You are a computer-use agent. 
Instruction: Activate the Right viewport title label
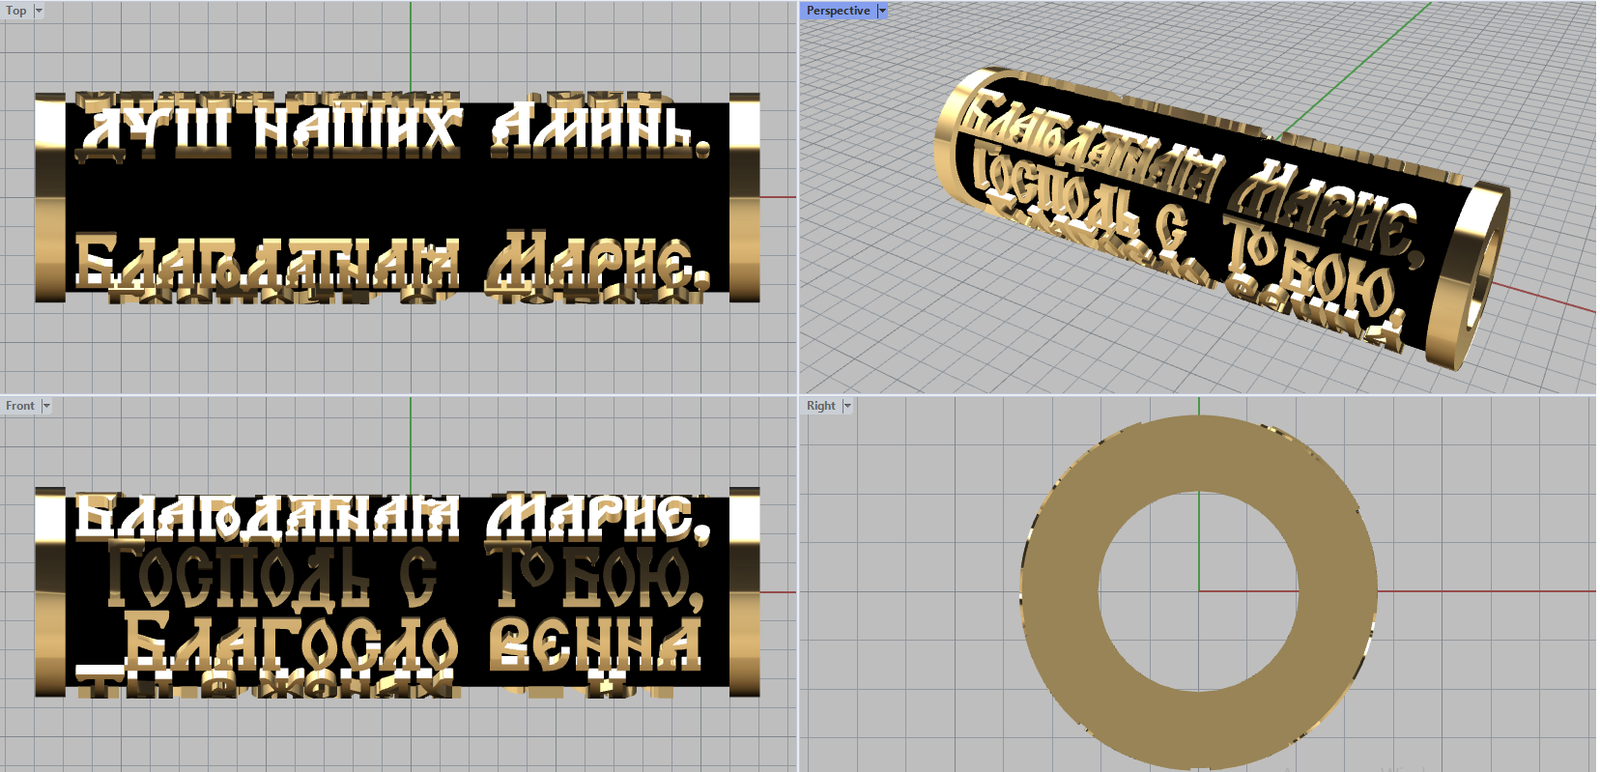click(820, 406)
